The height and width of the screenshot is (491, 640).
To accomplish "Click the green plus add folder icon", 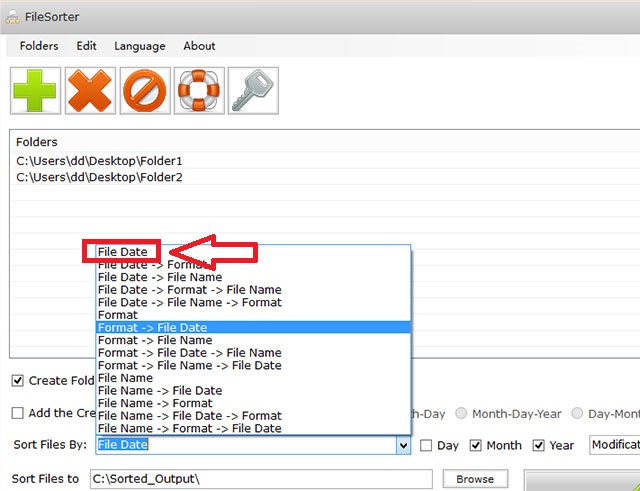I will 36,91.
